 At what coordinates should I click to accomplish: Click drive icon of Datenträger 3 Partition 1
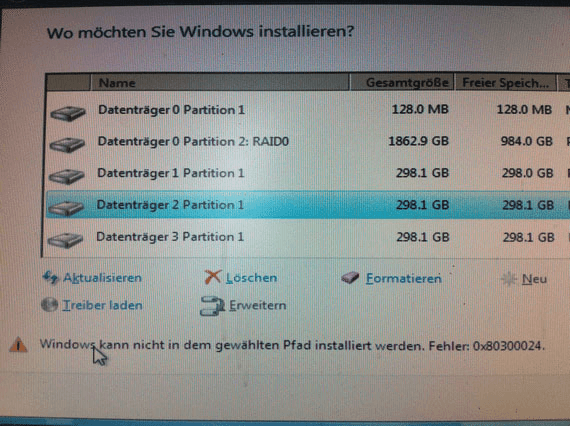click(65, 240)
